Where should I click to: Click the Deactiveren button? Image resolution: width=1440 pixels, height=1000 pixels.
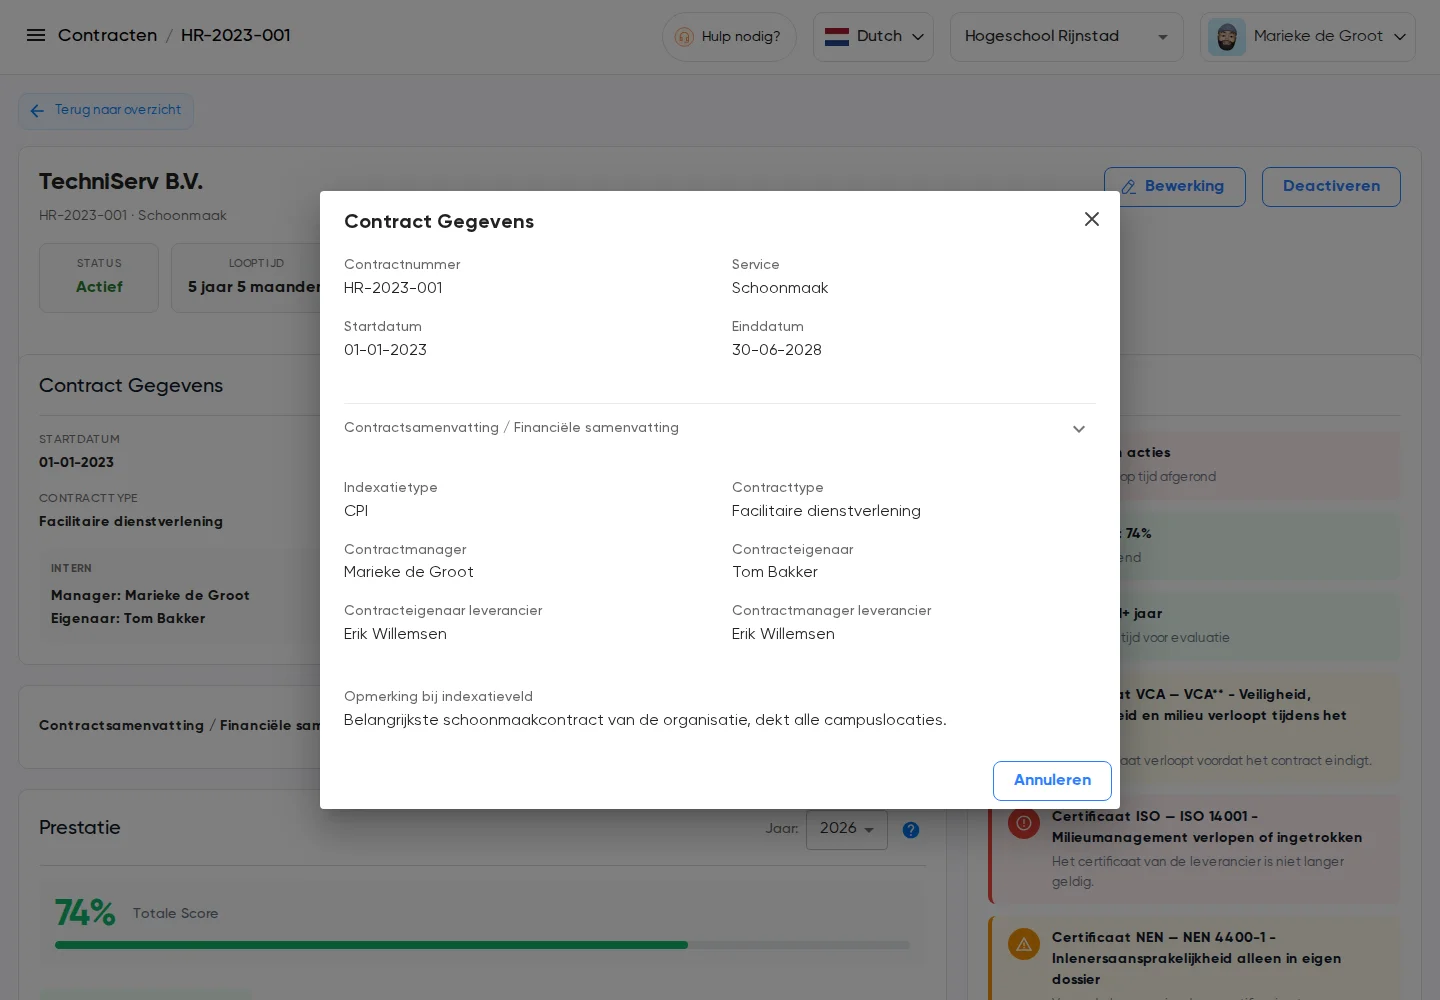(1331, 187)
